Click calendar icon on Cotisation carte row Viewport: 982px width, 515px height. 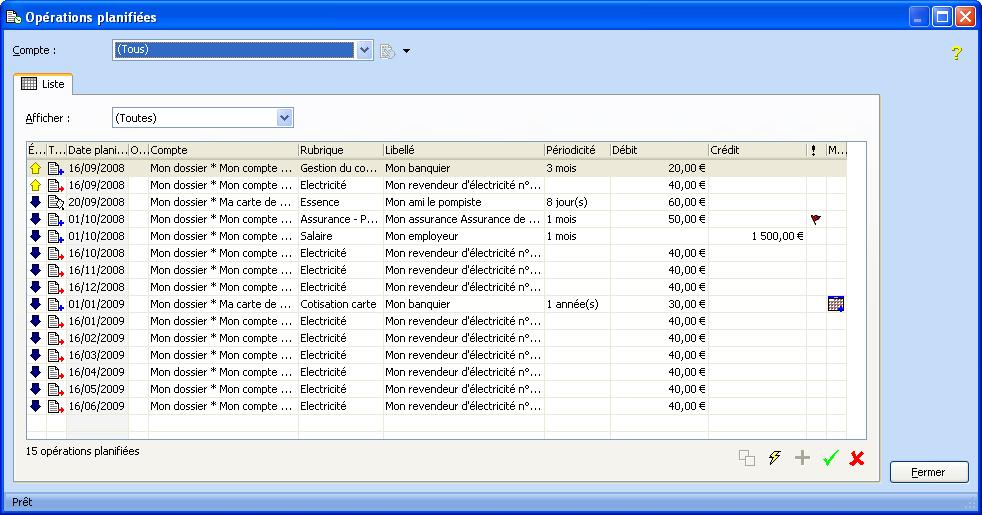pos(836,304)
